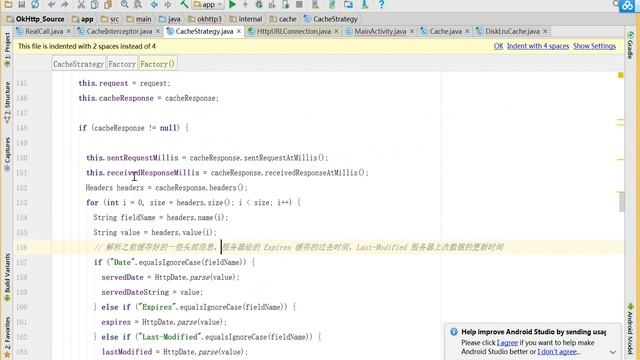Click the Undo arrow icon

(51, 4)
